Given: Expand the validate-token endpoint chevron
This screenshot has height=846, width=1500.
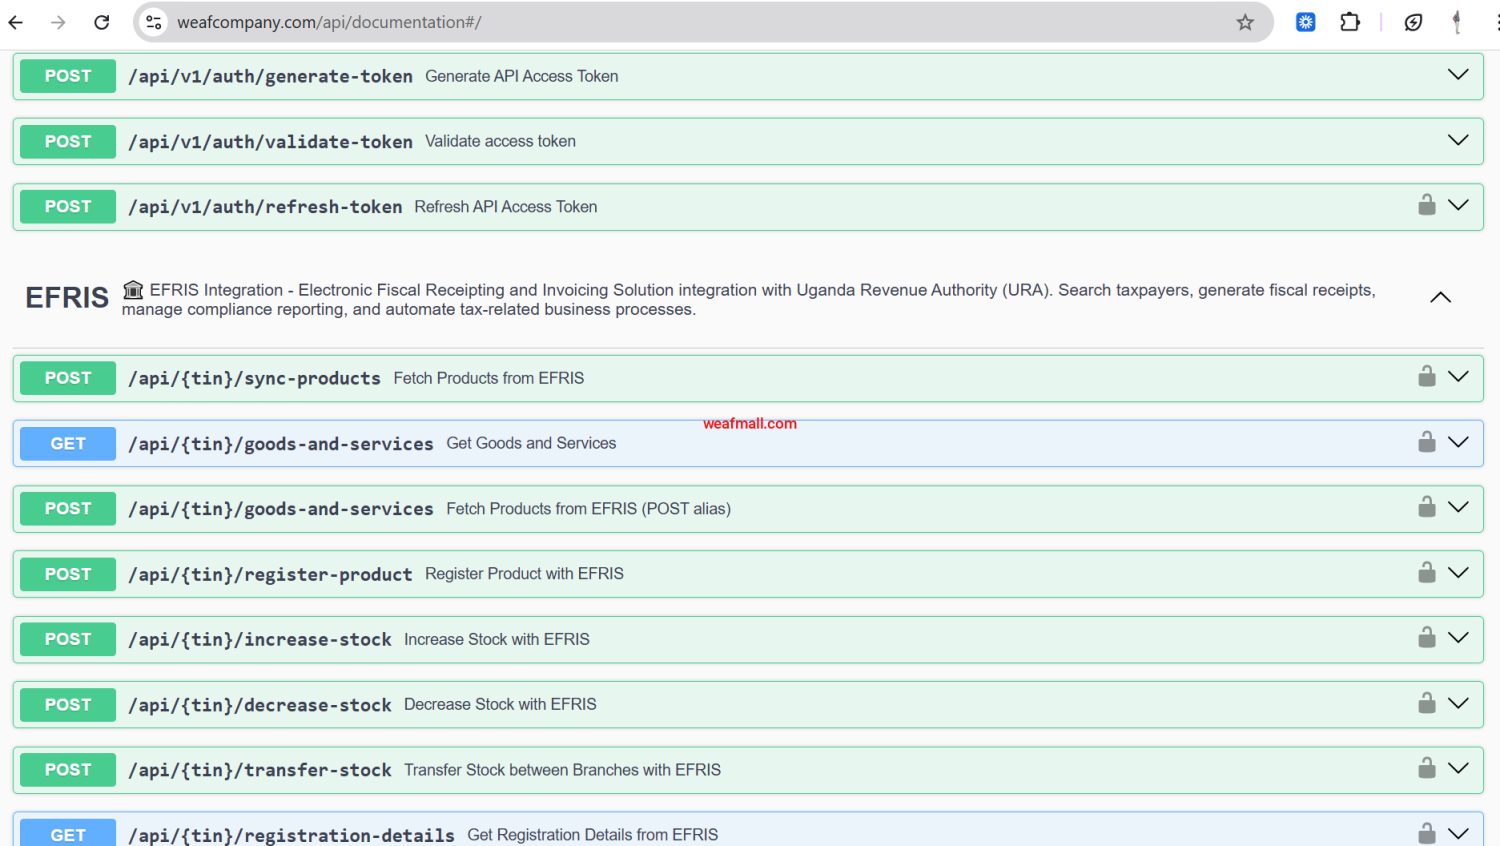Looking at the screenshot, I should pos(1459,140).
